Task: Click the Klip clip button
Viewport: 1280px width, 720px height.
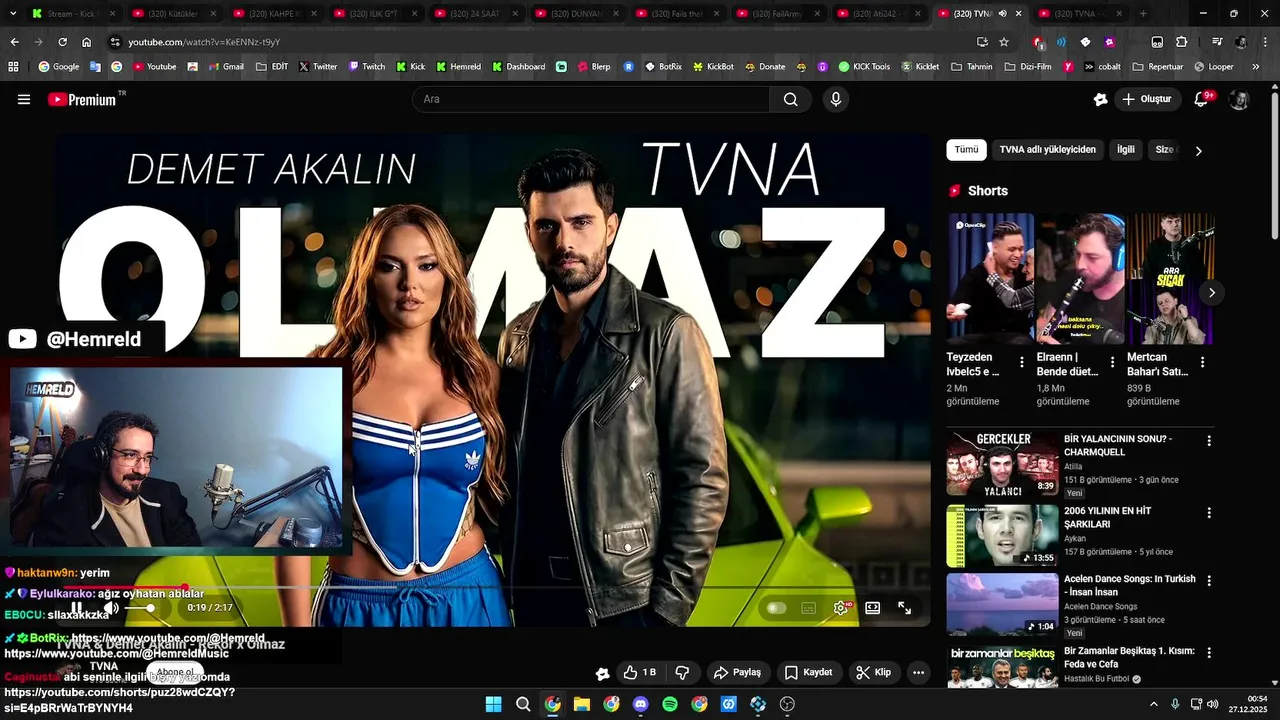Action: click(874, 673)
